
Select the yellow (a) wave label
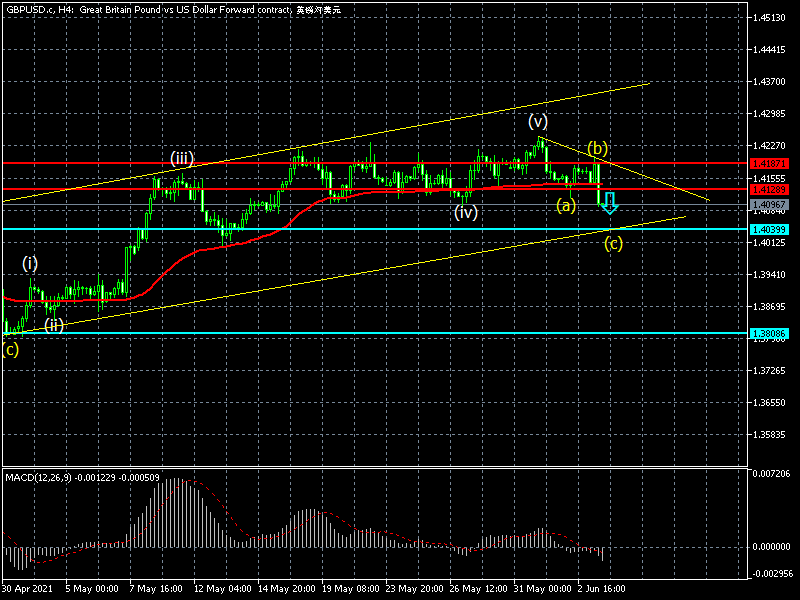click(x=566, y=205)
